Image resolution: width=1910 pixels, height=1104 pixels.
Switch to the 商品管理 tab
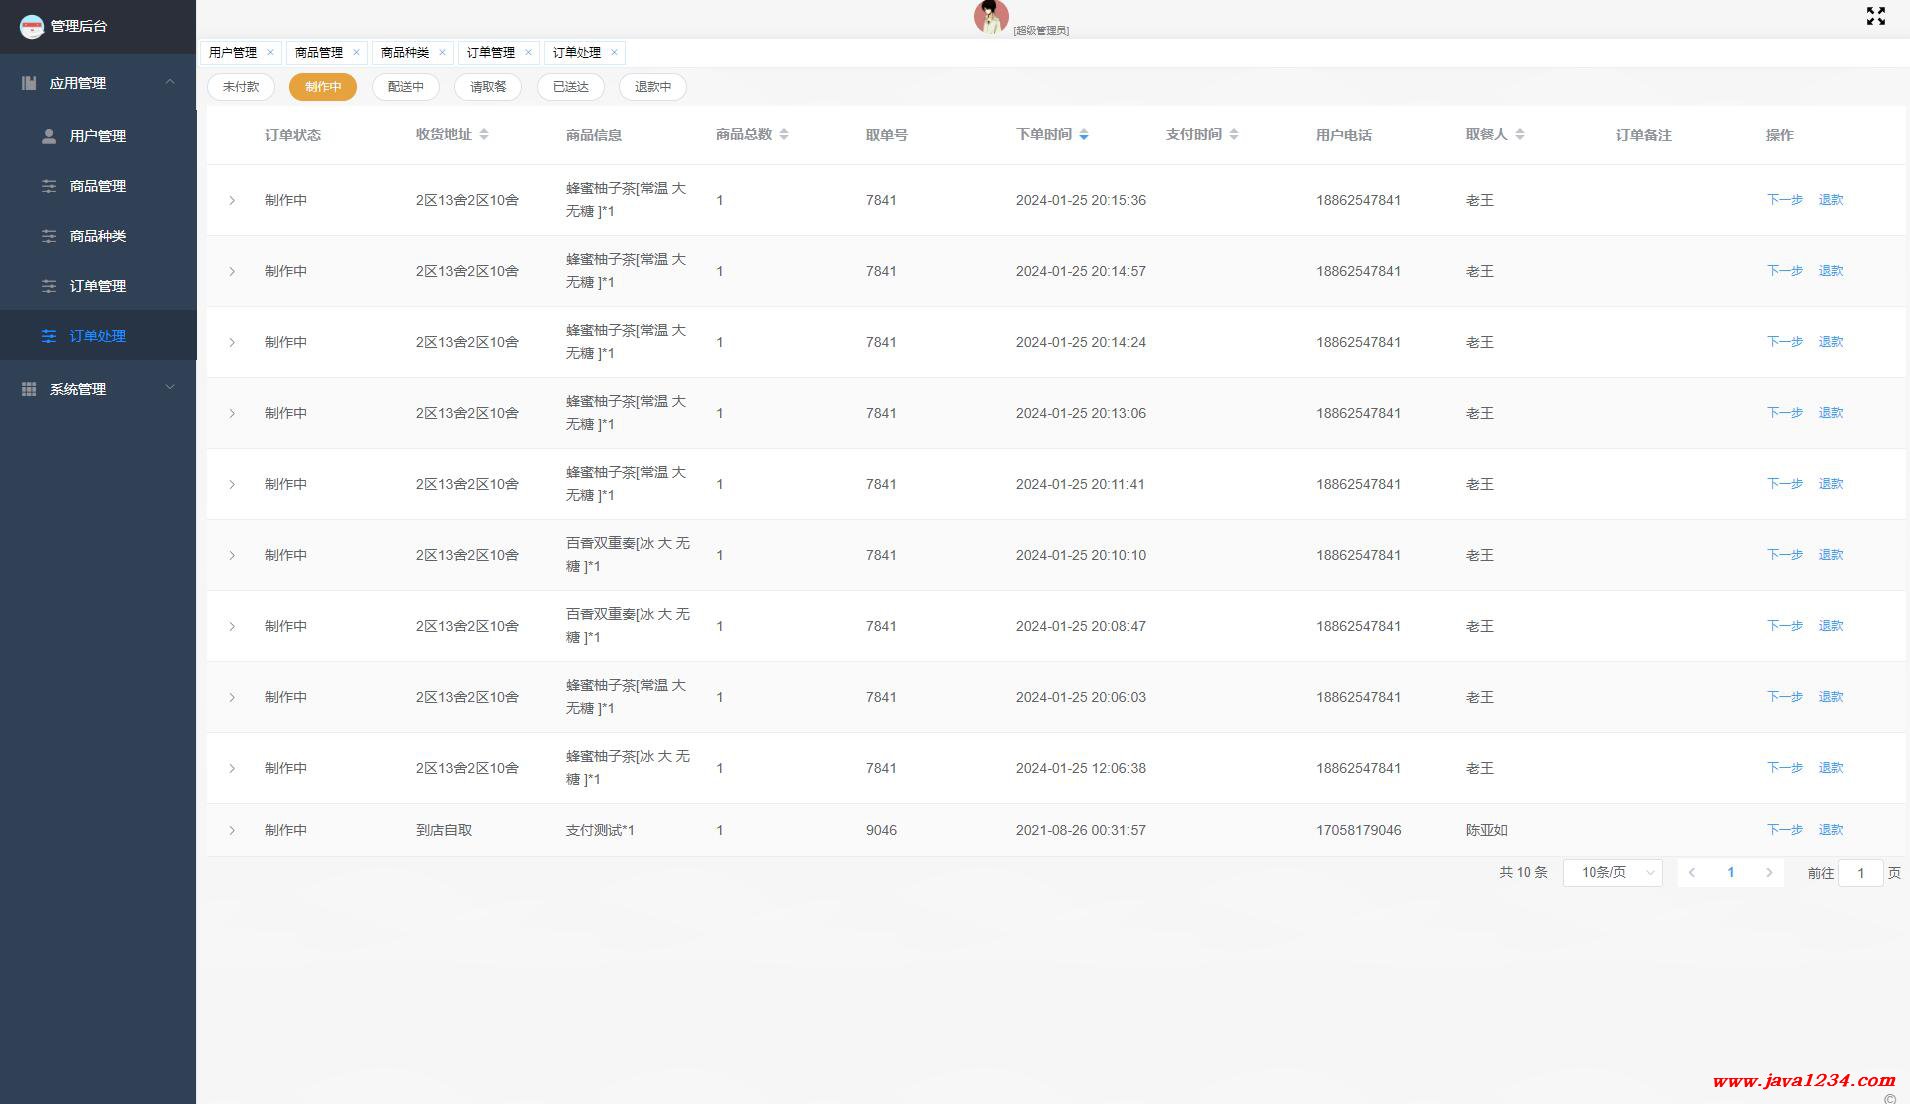(x=319, y=53)
